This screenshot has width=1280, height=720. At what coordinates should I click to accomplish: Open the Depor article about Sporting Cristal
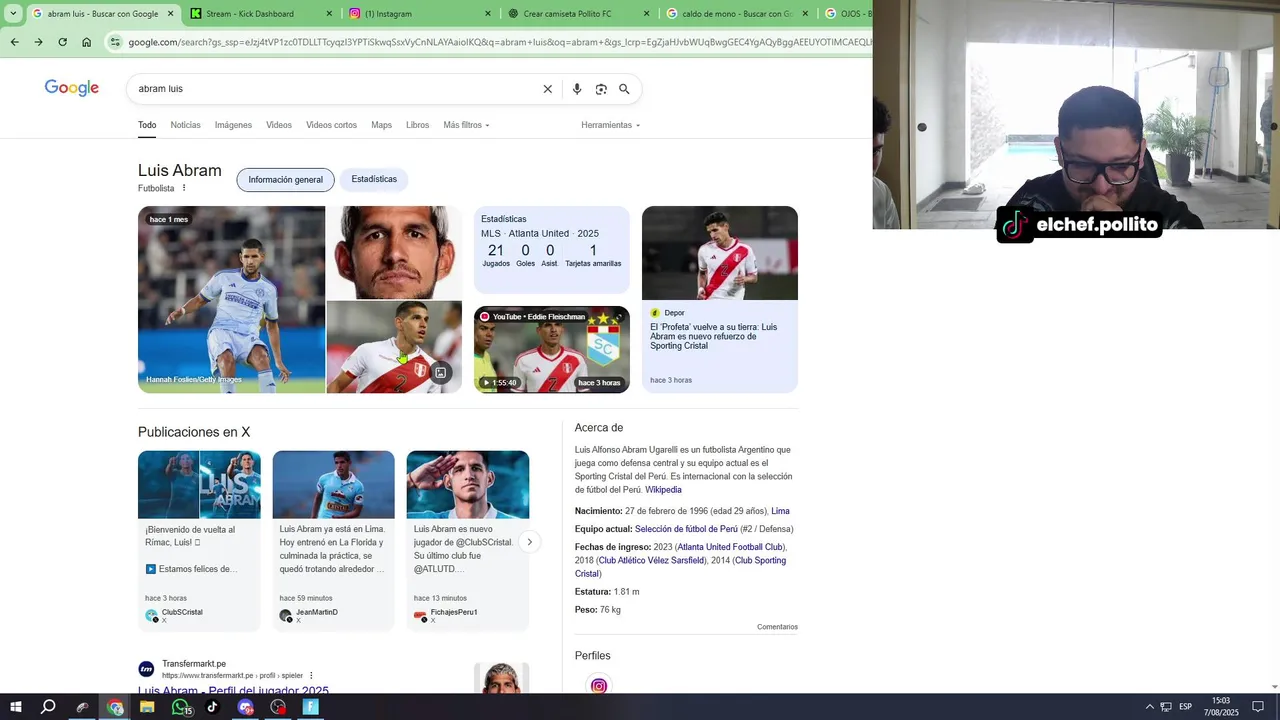719,299
